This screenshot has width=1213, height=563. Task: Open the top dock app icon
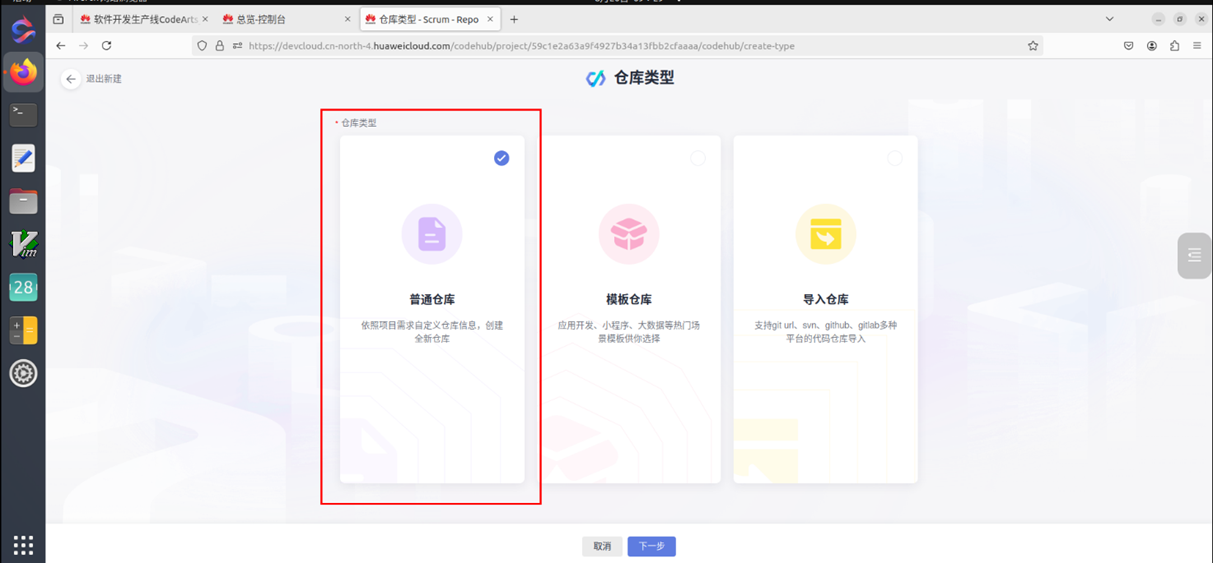pos(23,30)
